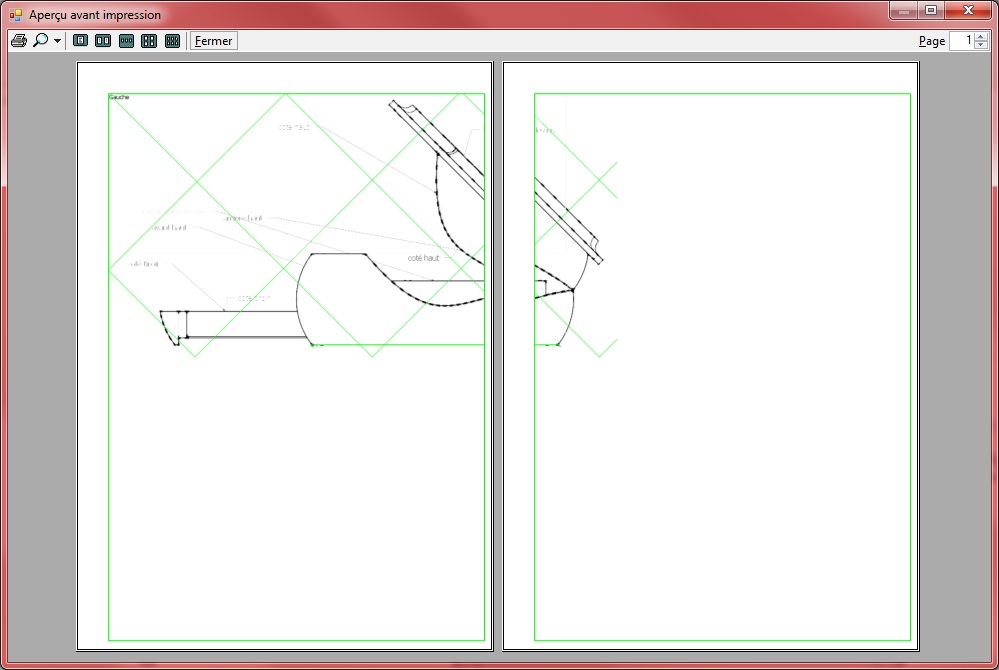Switch to six pages layout view

(x=172, y=41)
